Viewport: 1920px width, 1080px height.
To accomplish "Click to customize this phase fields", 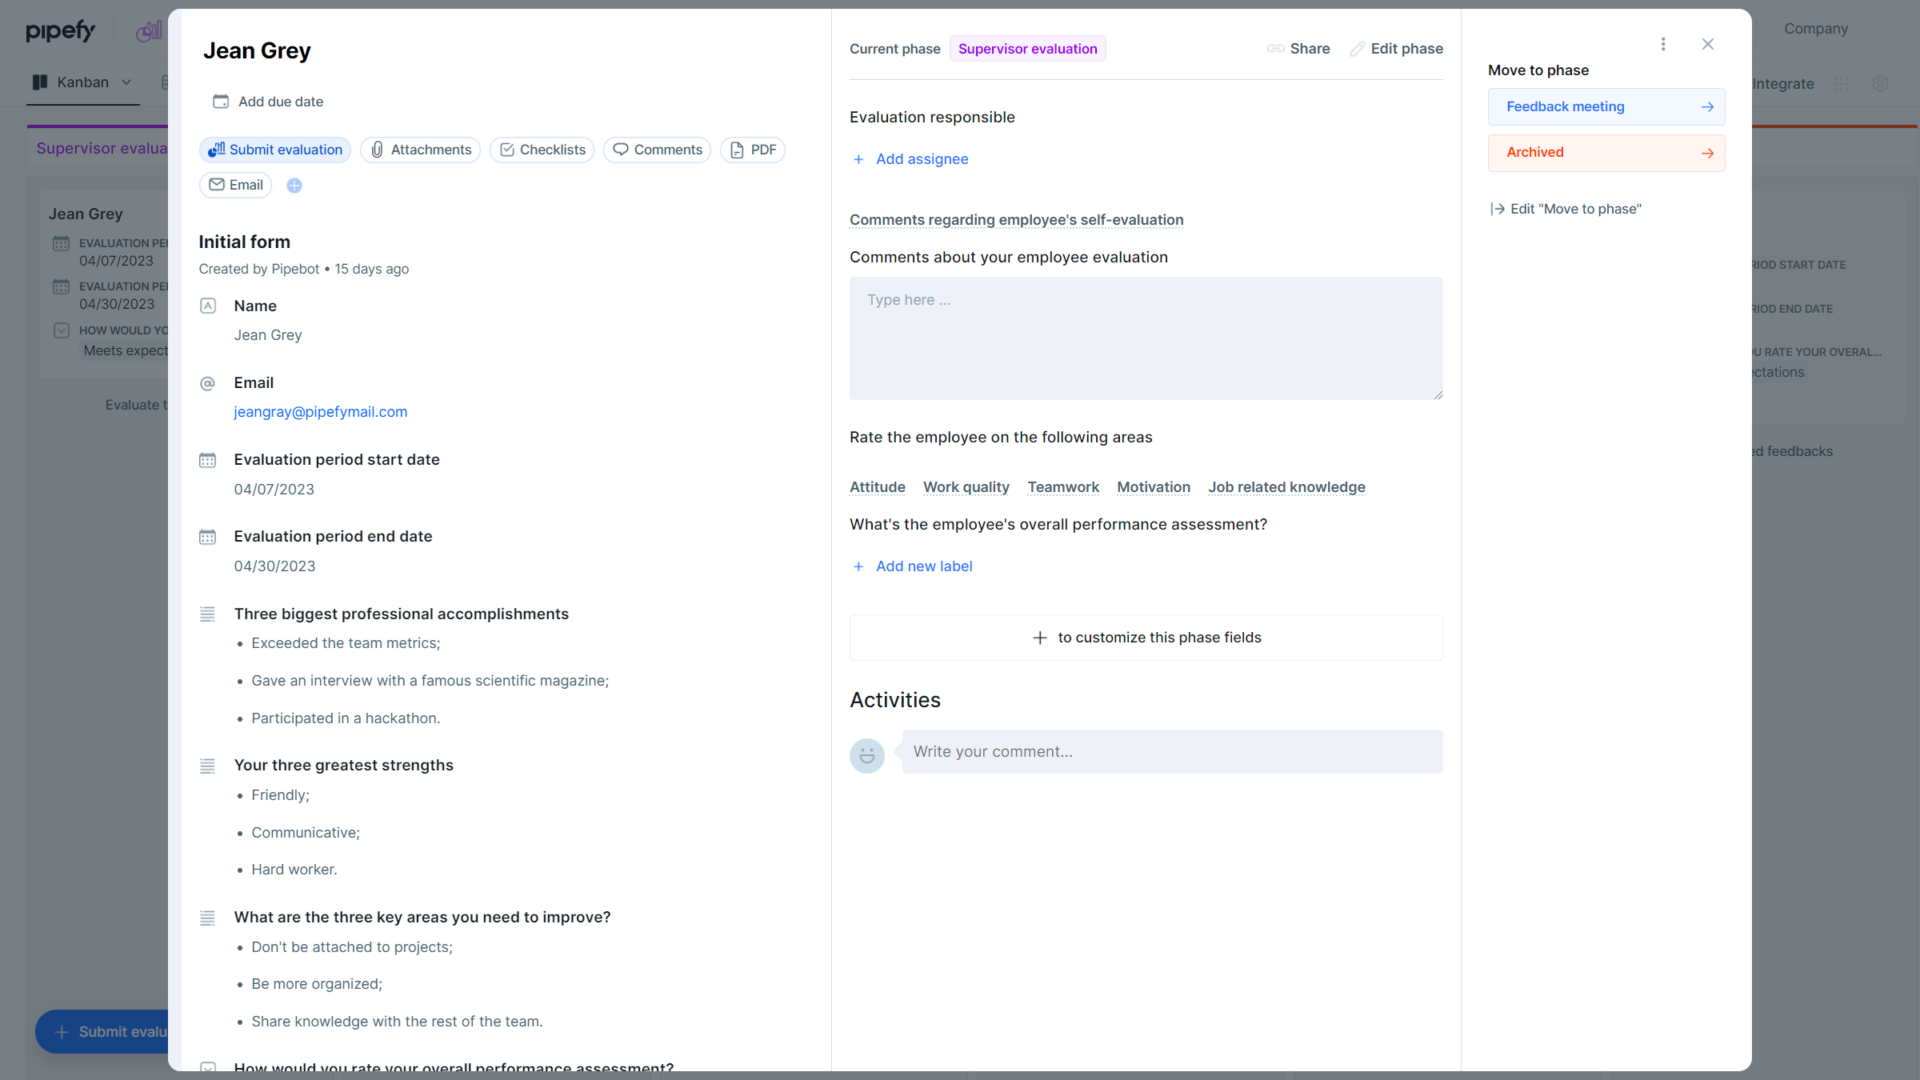I will [x=1146, y=637].
